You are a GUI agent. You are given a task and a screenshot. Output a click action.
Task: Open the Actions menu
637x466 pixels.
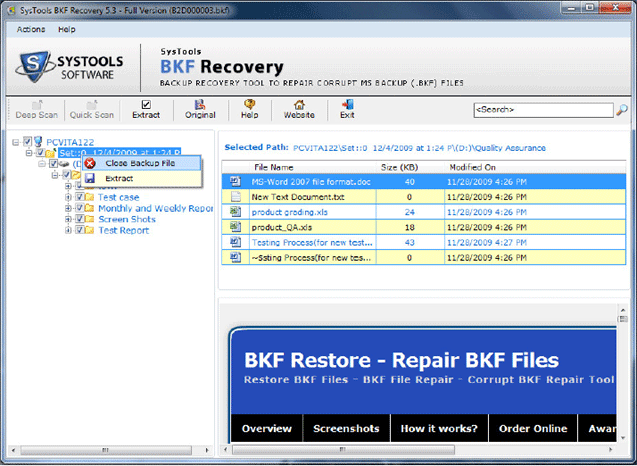pyautogui.click(x=31, y=30)
